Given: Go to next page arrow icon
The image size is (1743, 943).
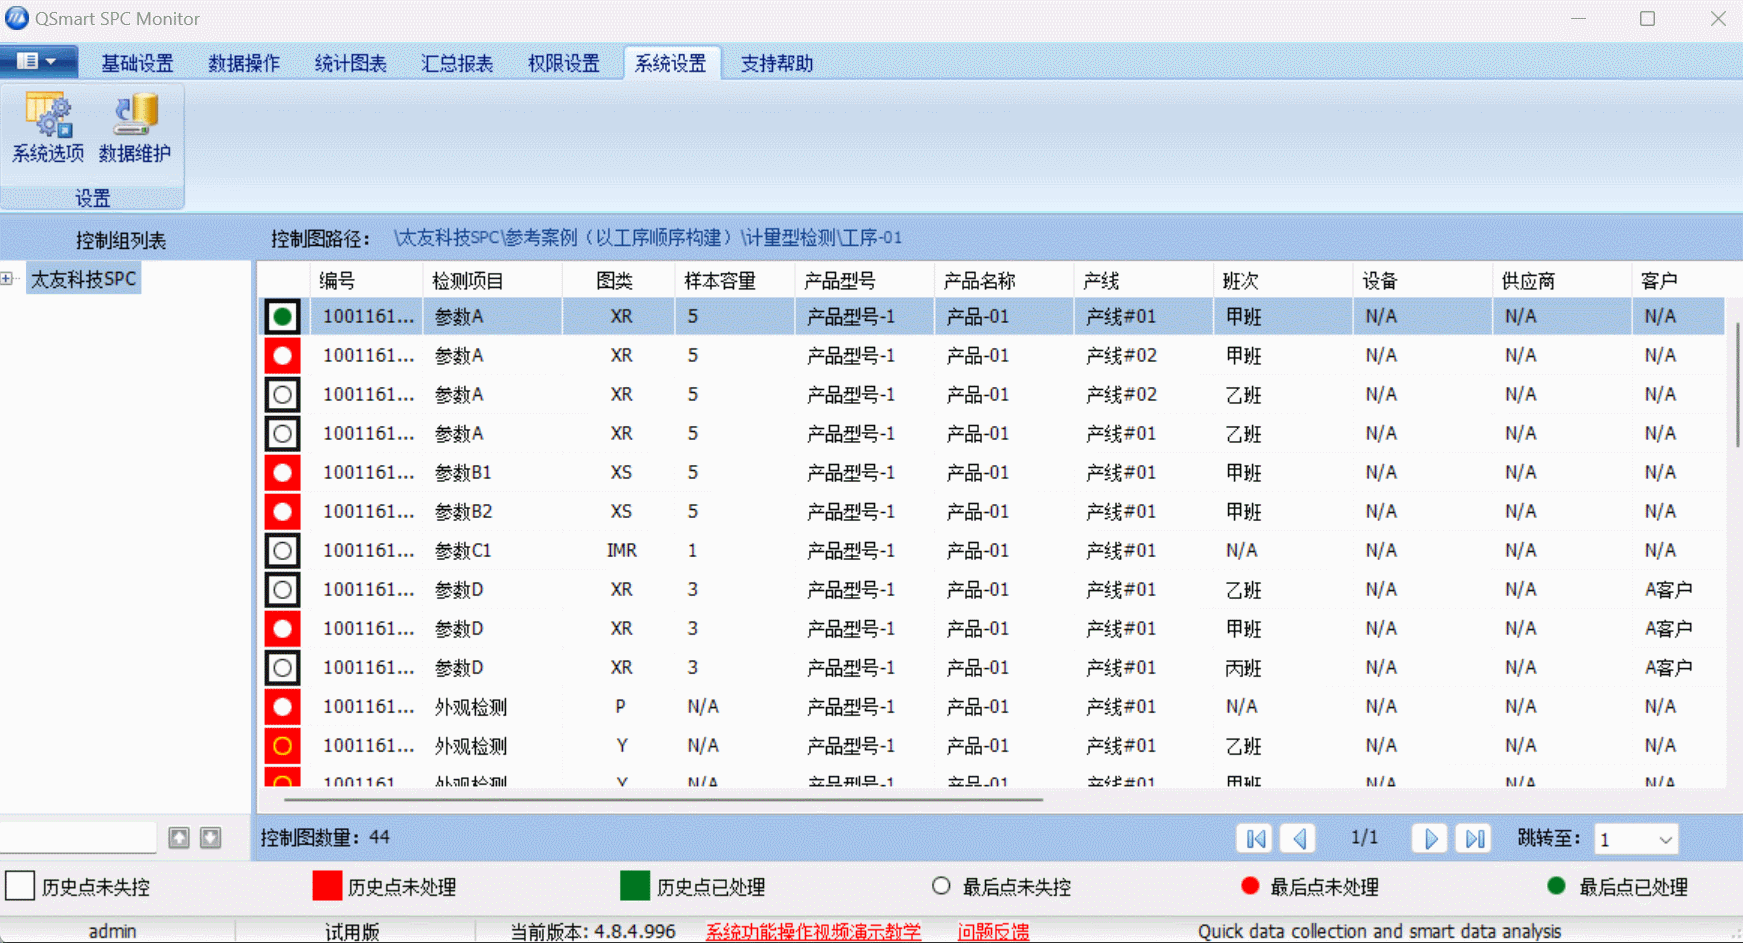Looking at the screenshot, I should 1430,838.
